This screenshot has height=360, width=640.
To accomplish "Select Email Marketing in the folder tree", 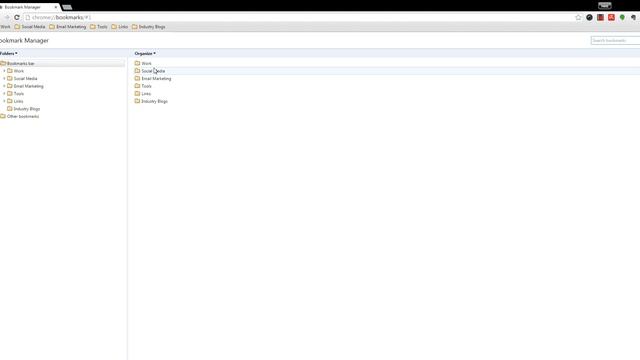I will click(25, 86).
